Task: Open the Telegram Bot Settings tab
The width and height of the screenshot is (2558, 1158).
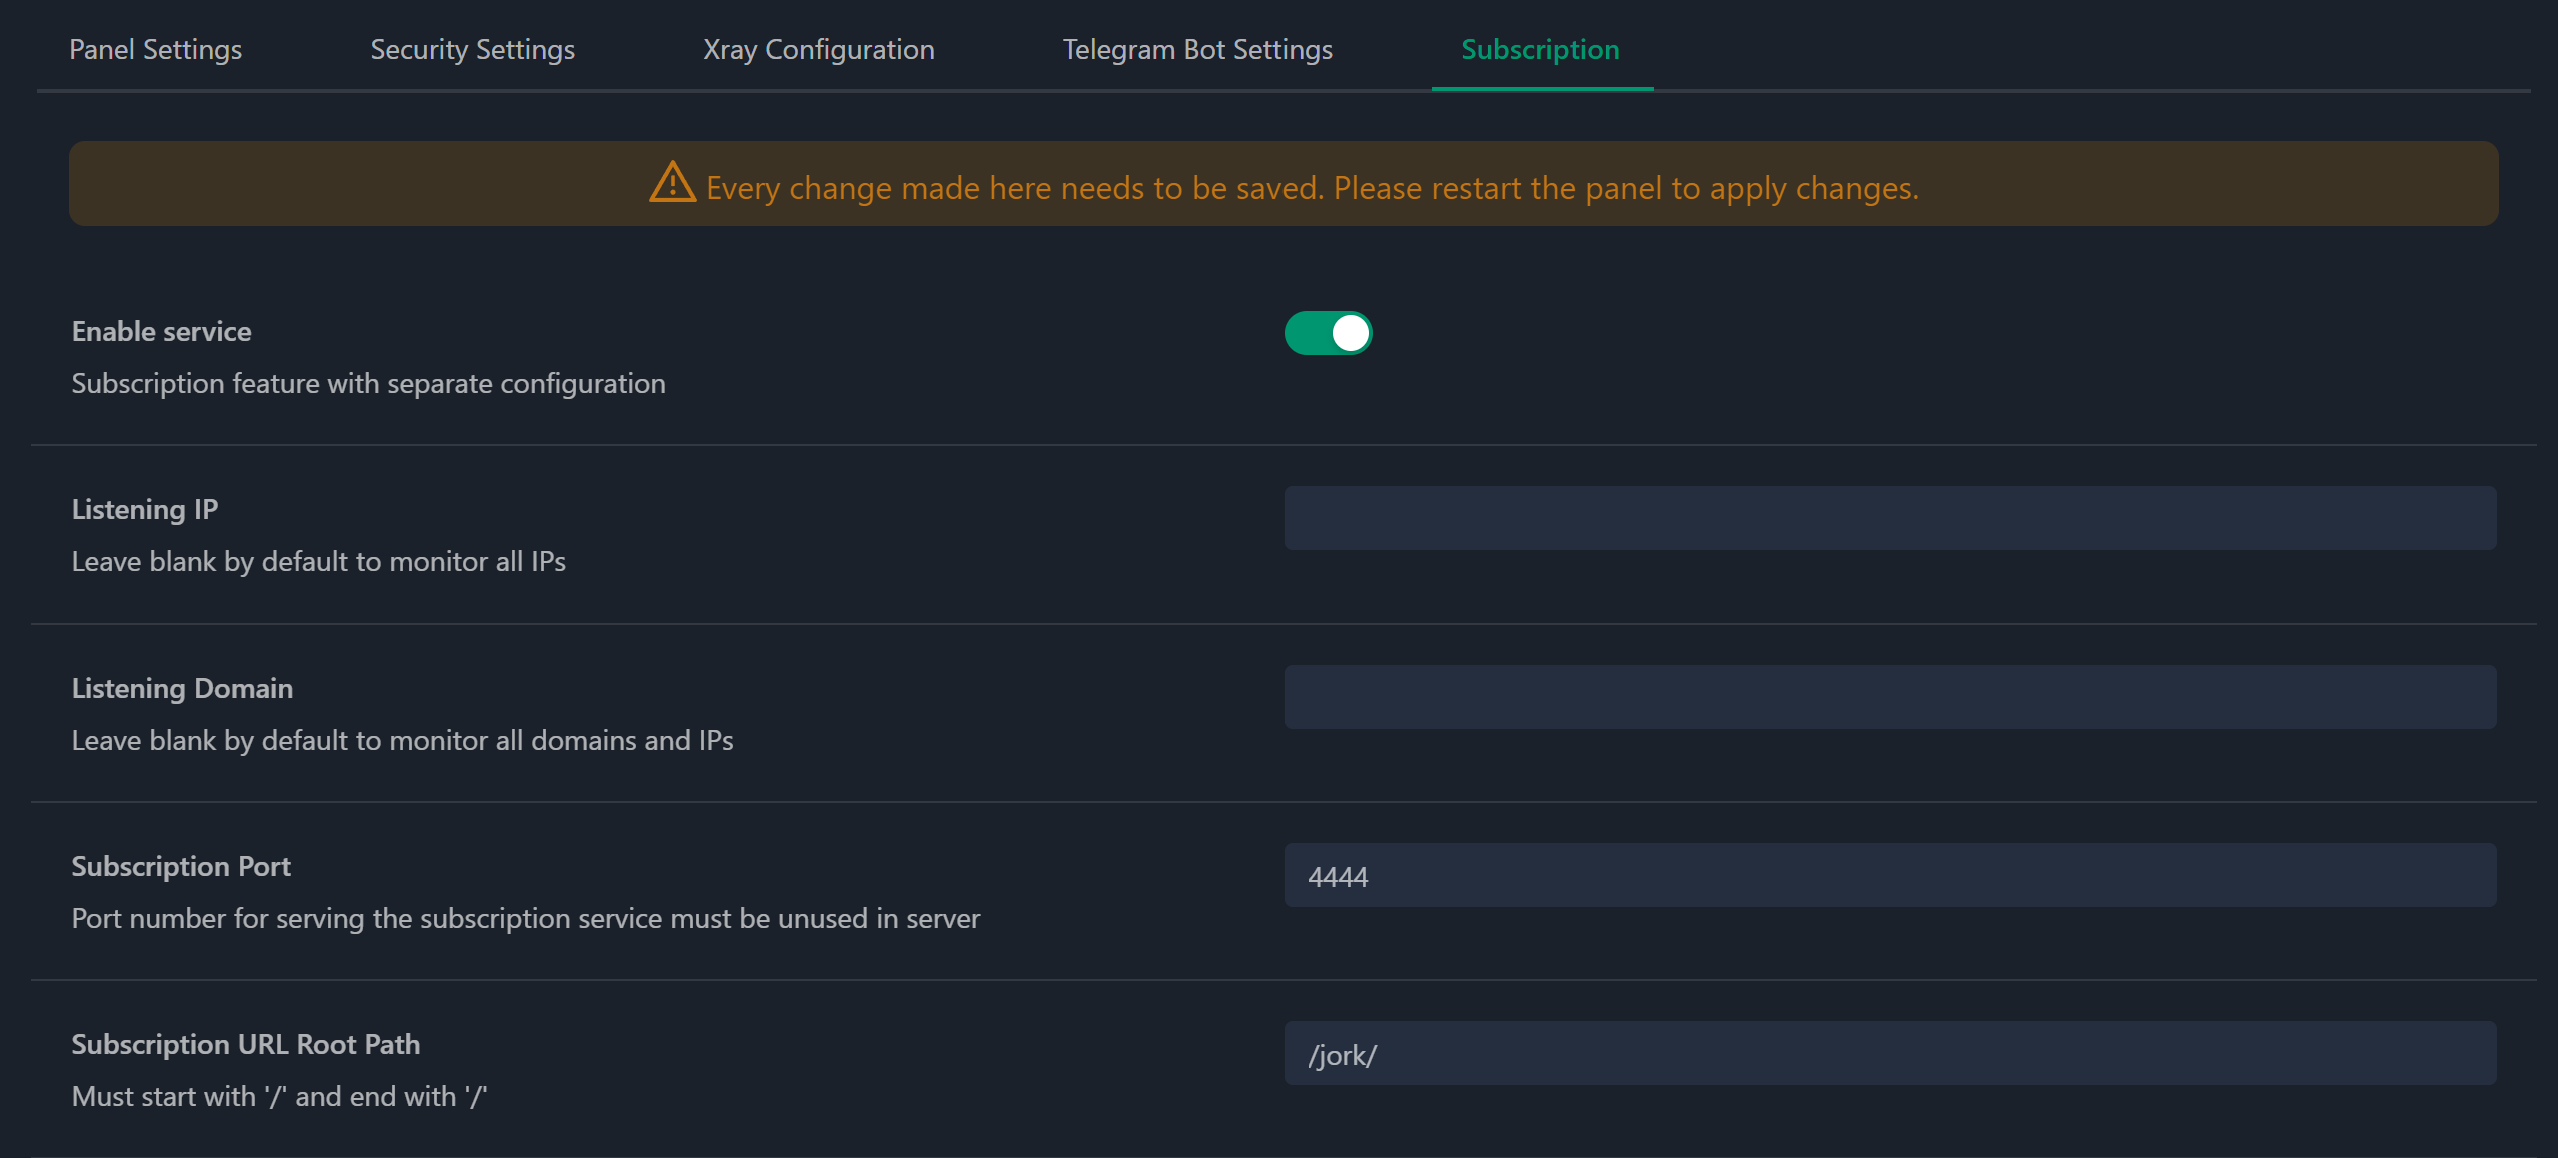Action: click(x=1197, y=49)
